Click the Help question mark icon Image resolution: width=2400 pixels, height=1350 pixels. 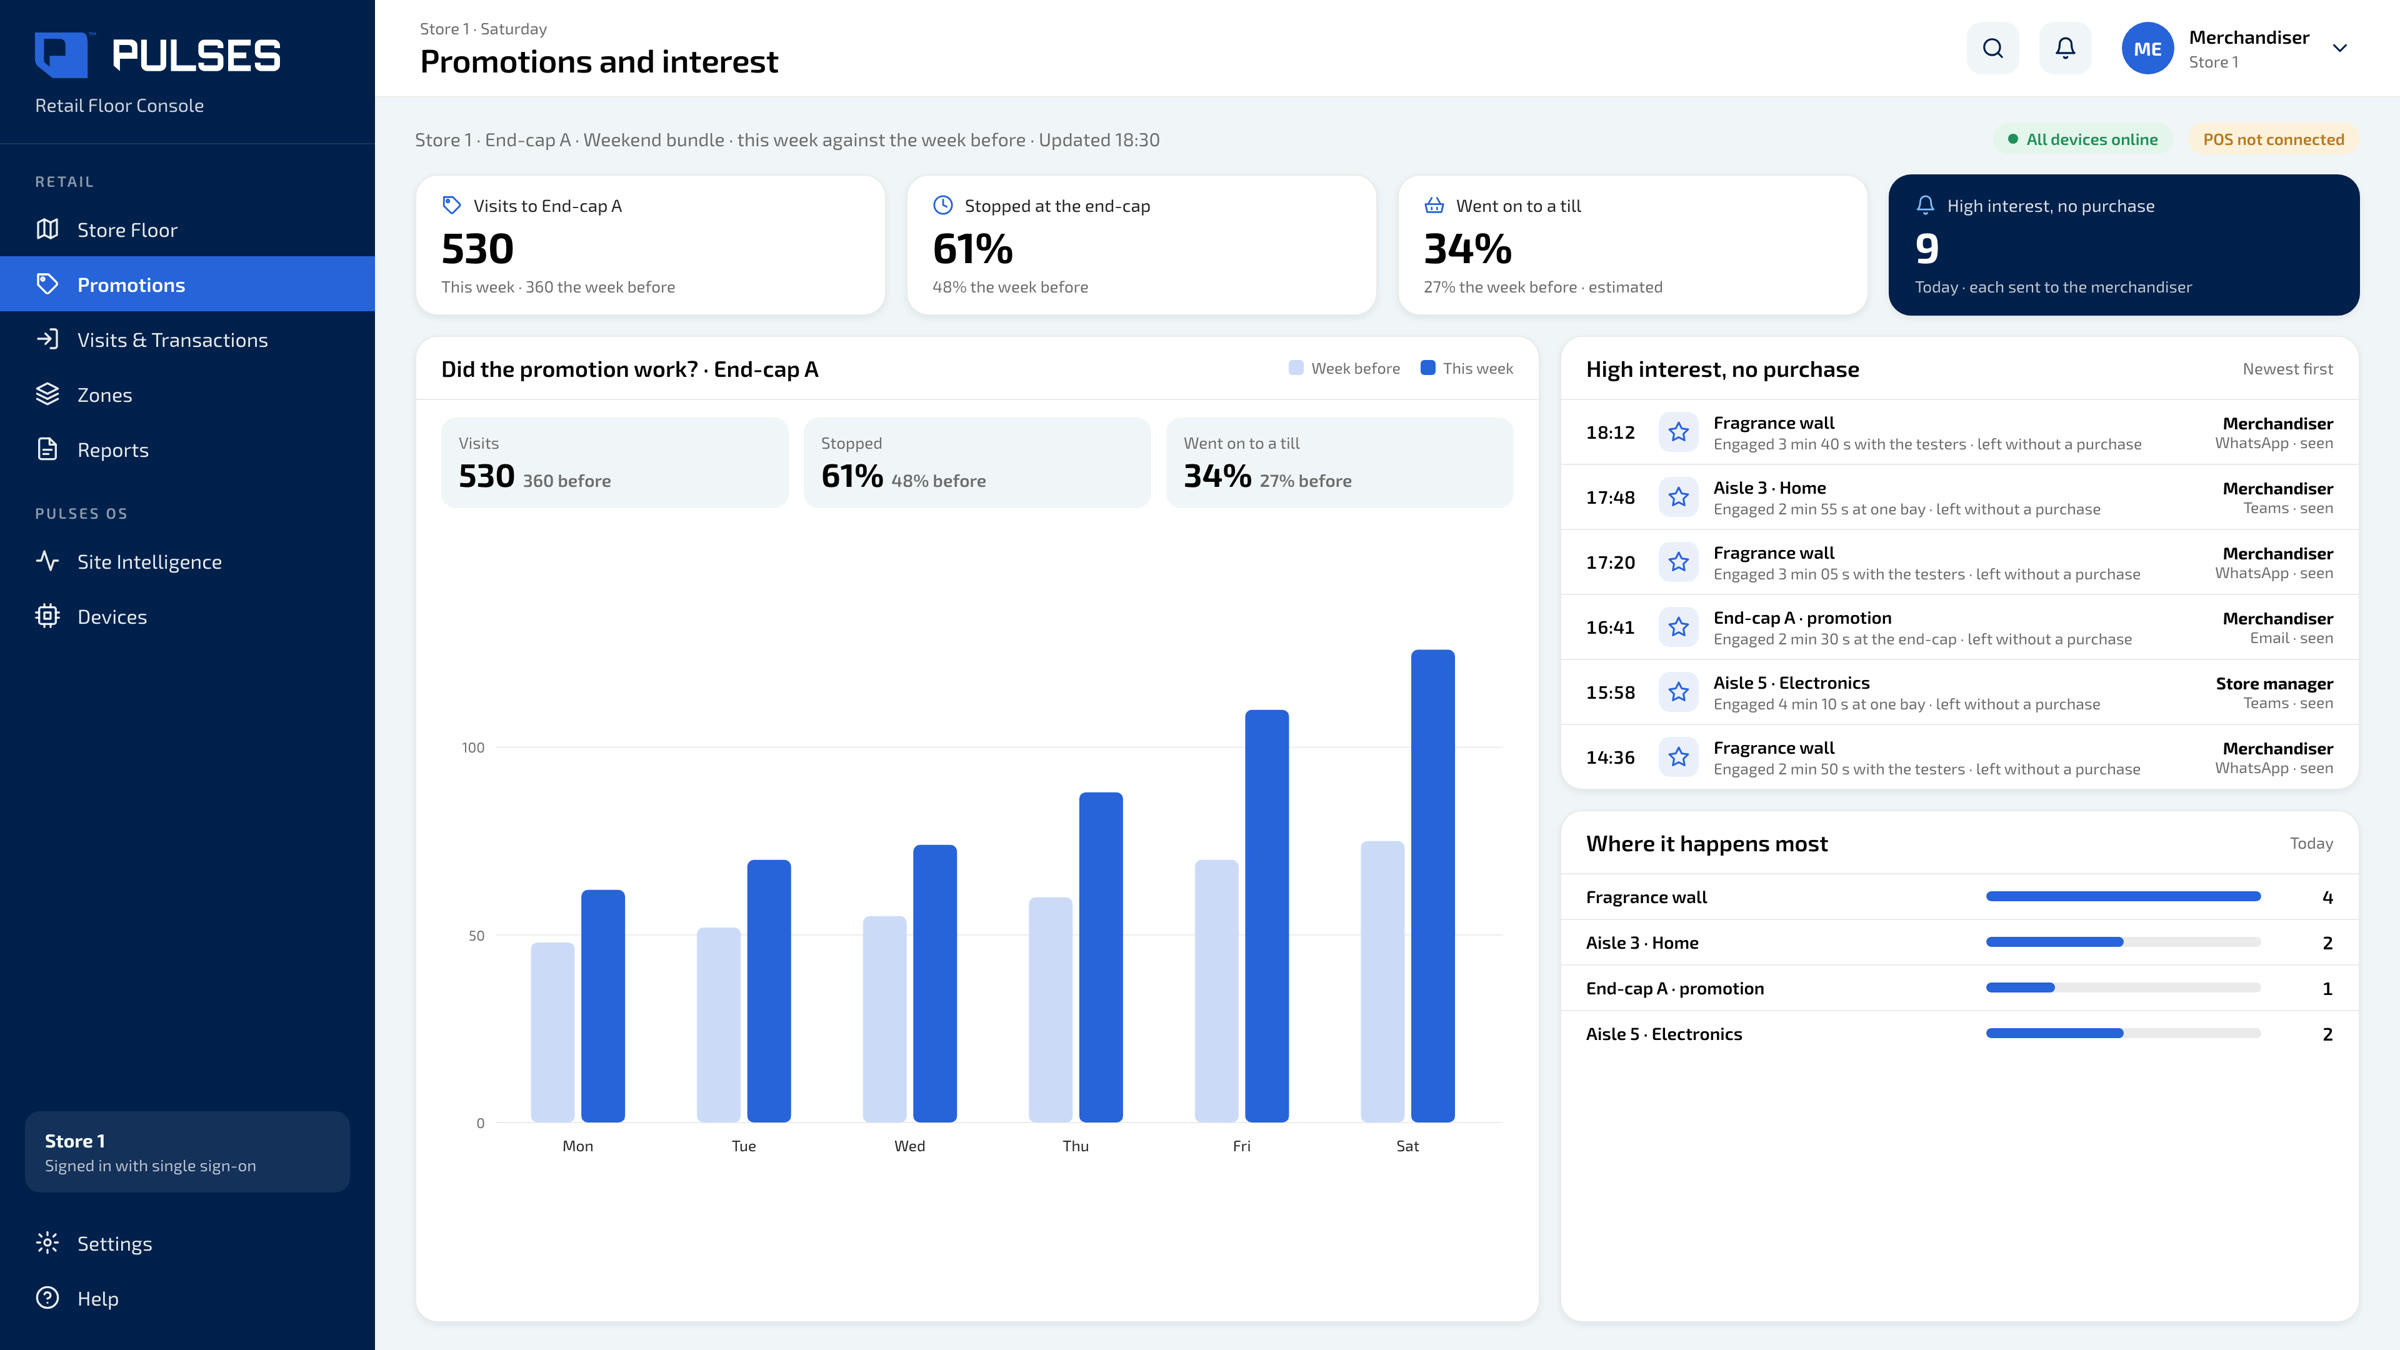coord(47,1298)
